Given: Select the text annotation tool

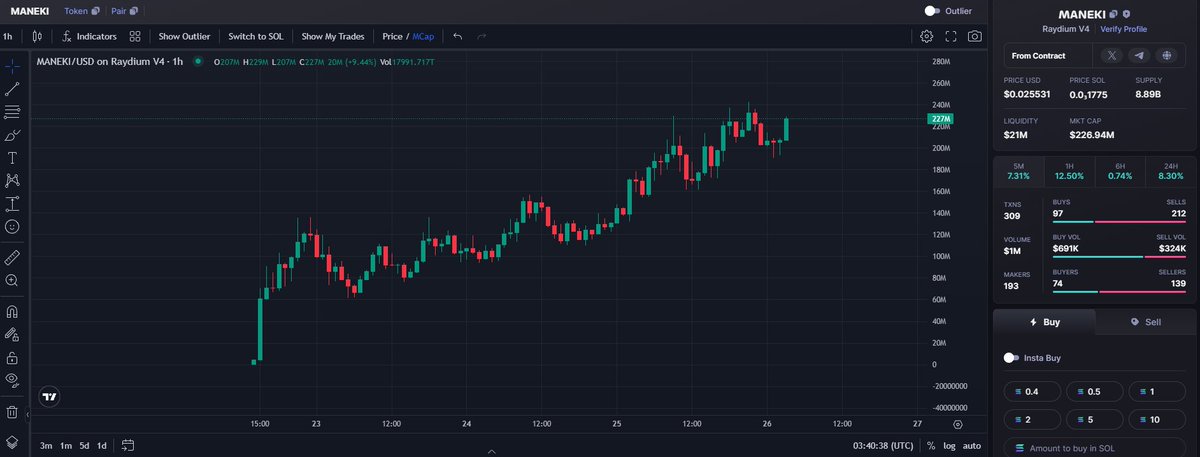Looking at the screenshot, I should pos(12,158).
